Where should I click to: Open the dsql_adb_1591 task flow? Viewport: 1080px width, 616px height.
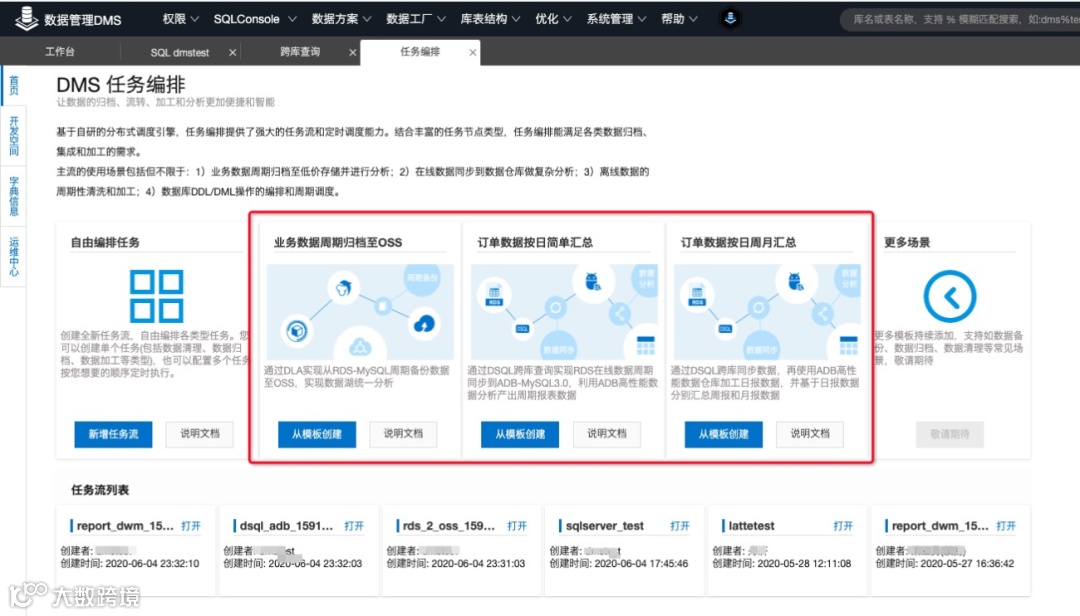354,526
